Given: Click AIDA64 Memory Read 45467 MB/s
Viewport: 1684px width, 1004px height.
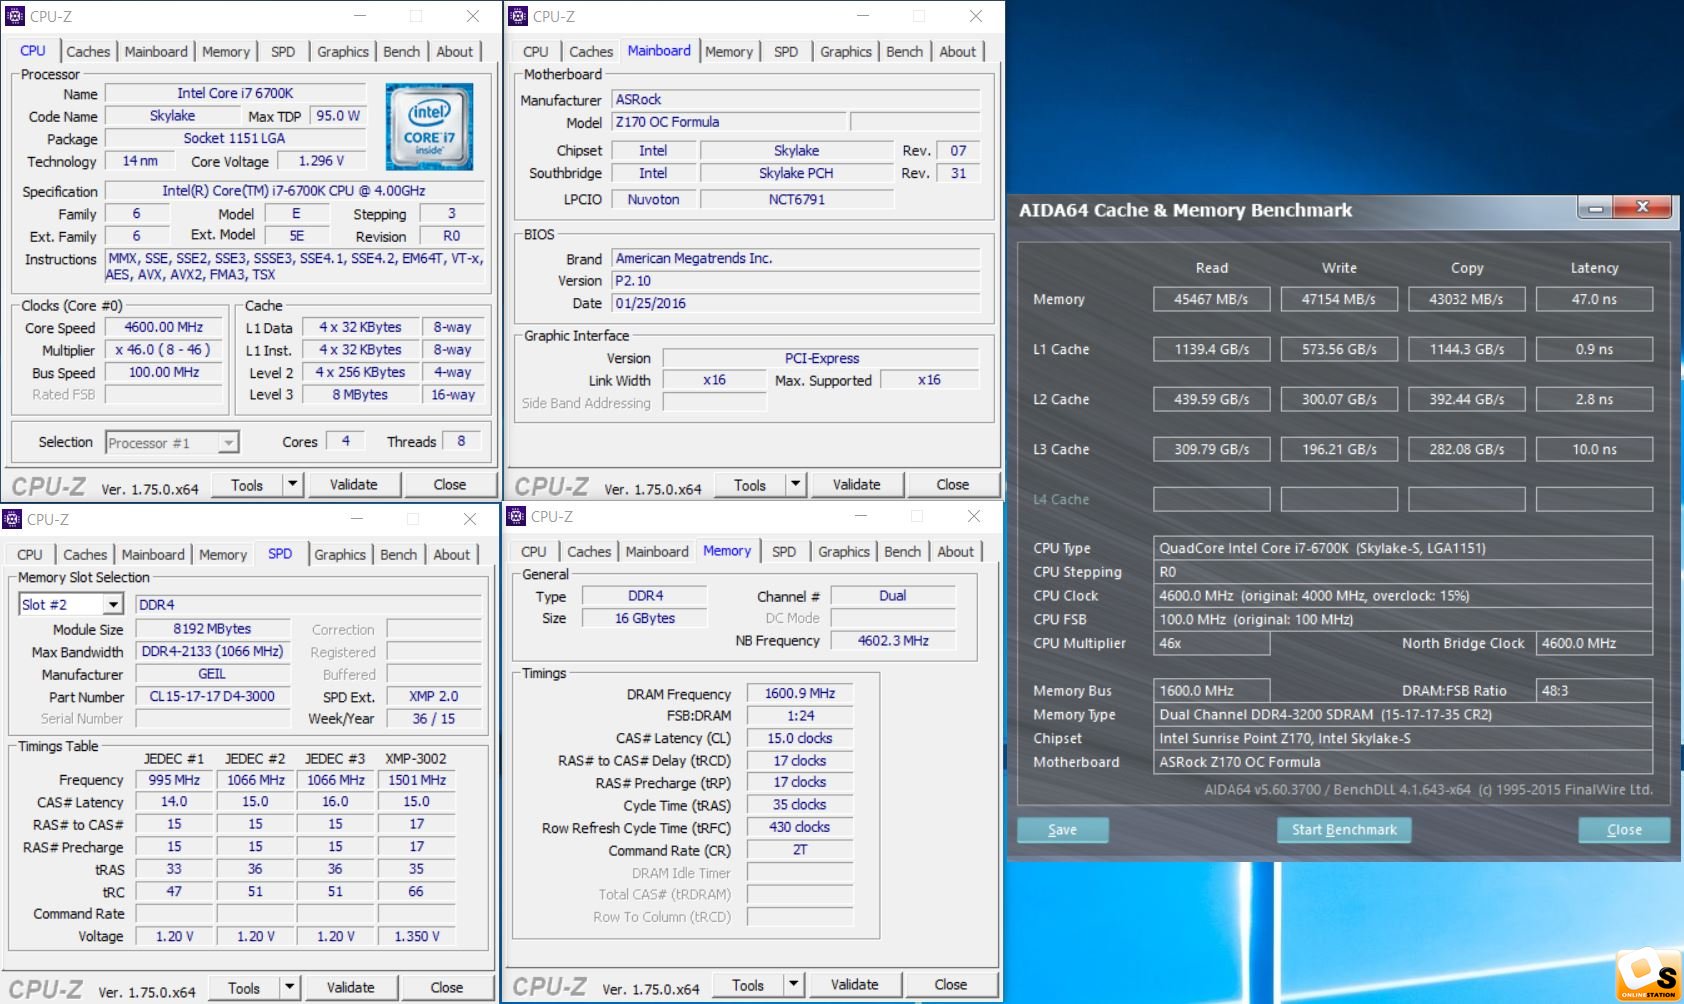Looking at the screenshot, I should tap(1211, 299).
